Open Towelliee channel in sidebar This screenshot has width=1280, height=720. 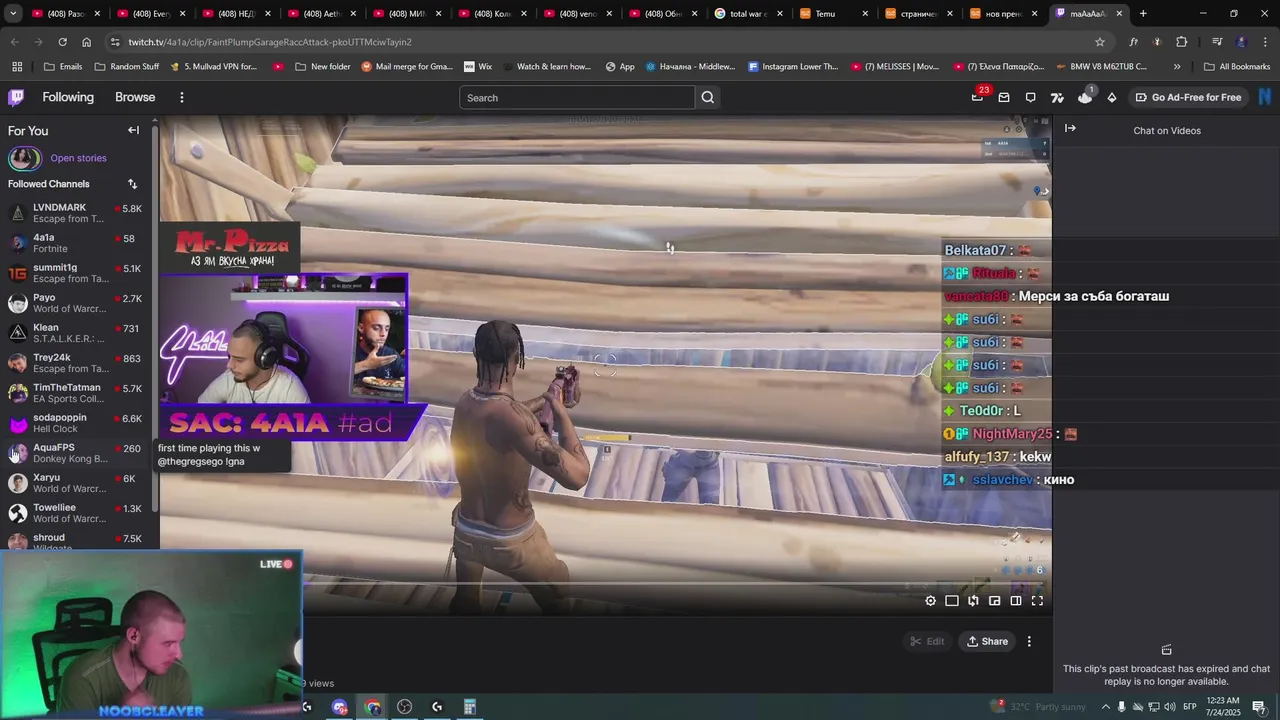(x=75, y=513)
